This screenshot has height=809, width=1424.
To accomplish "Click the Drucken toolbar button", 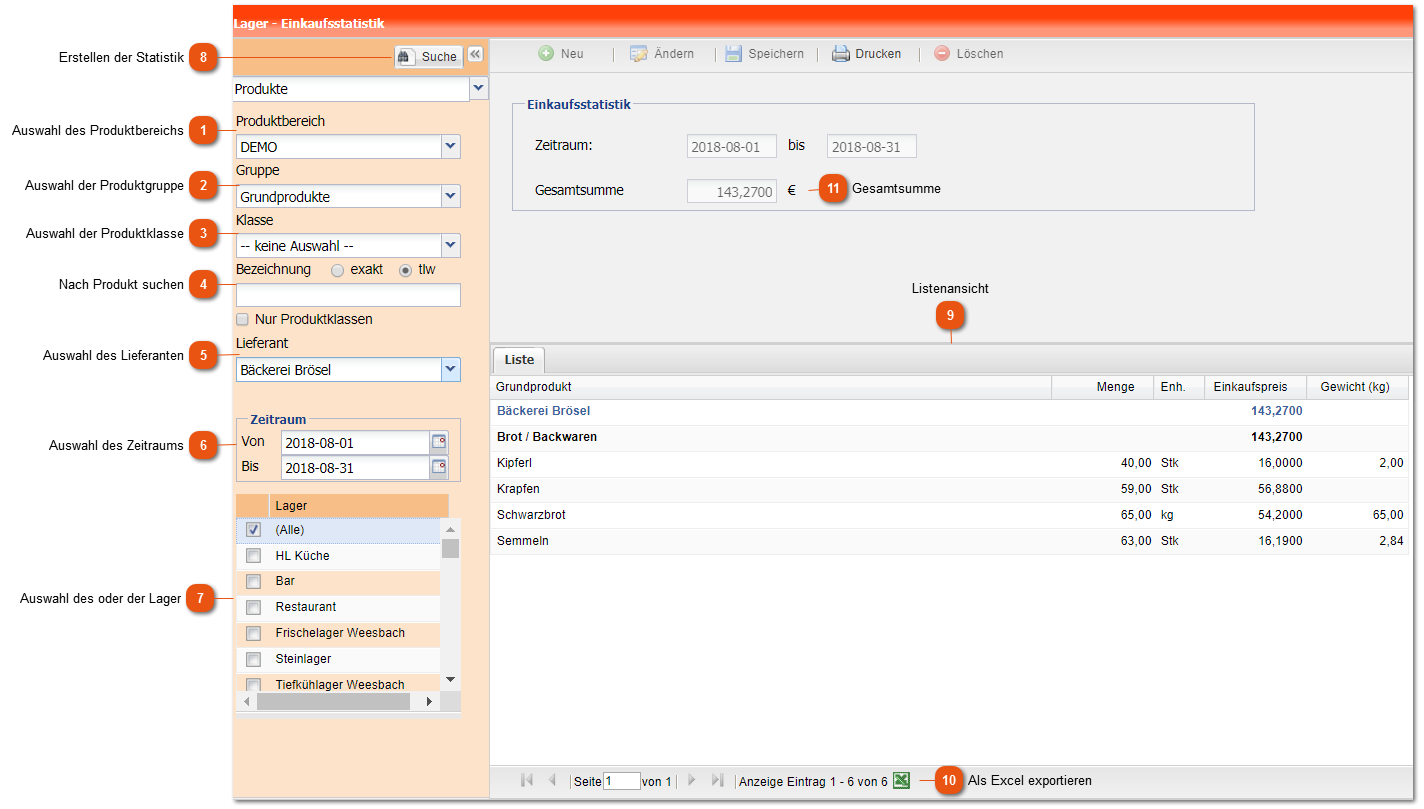I will click(867, 54).
